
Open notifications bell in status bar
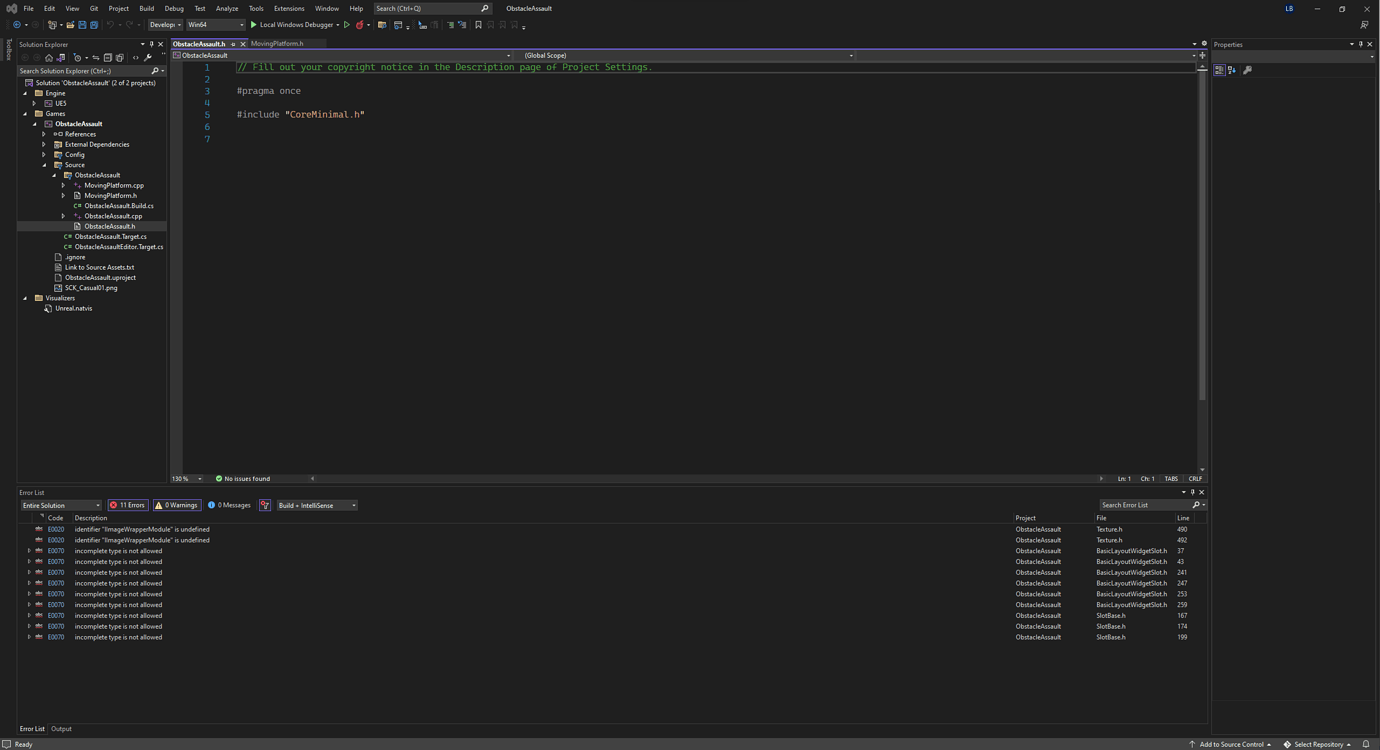click(x=1366, y=744)
